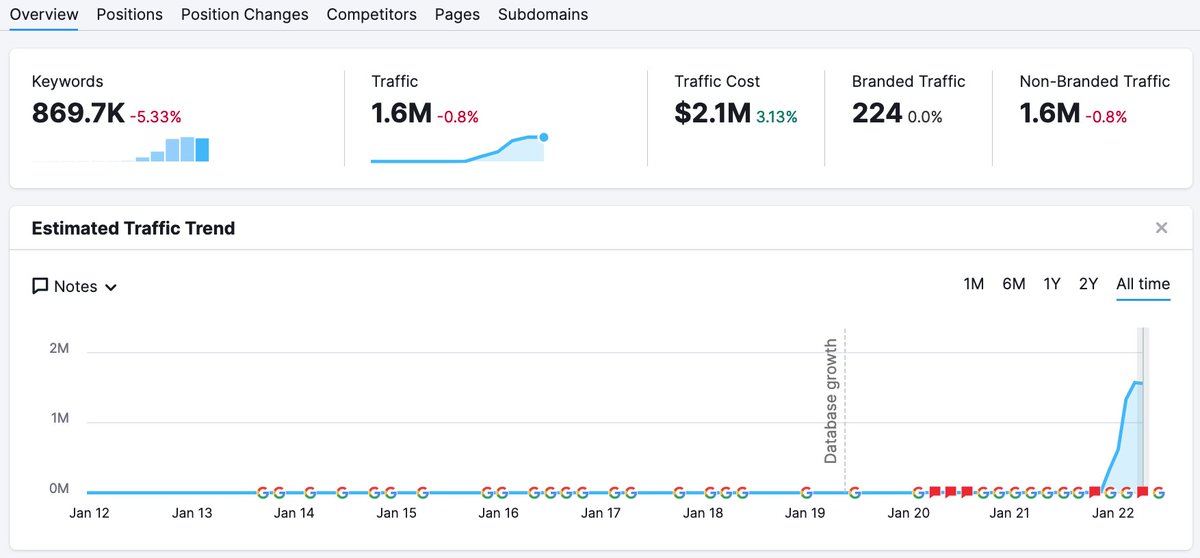Click first red flag note after Jan 20
The width and height of the screenshot is (1200, 558).
pos(935,492)
